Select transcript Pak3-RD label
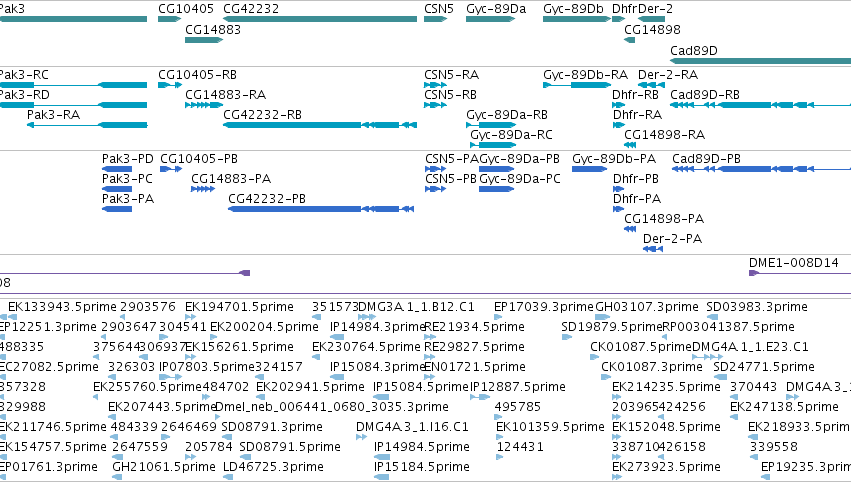851x482 pixels. pos(24,94)
